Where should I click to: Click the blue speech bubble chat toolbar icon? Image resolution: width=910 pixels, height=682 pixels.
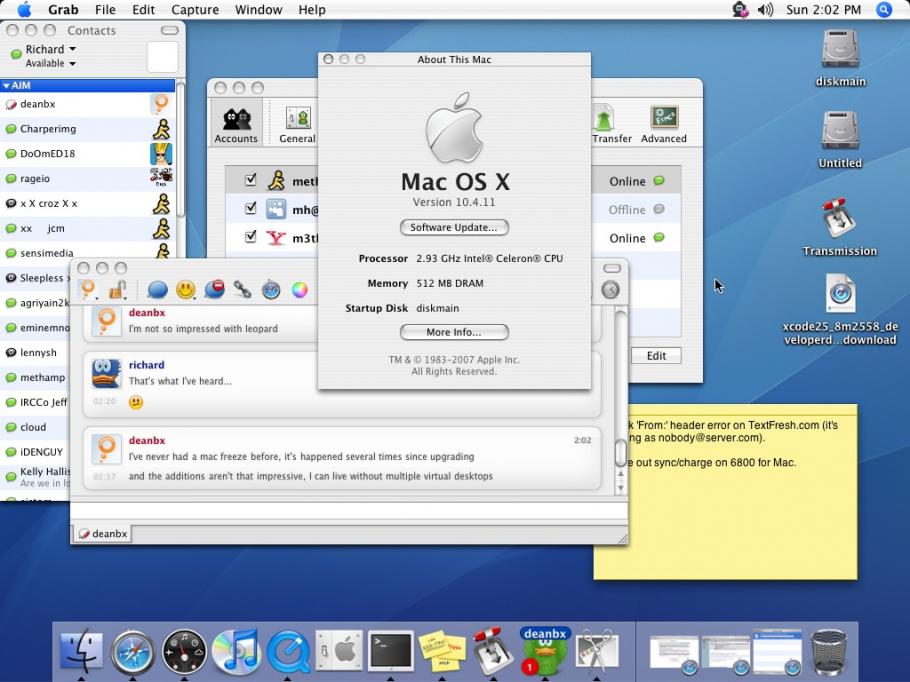pos(157,289)
